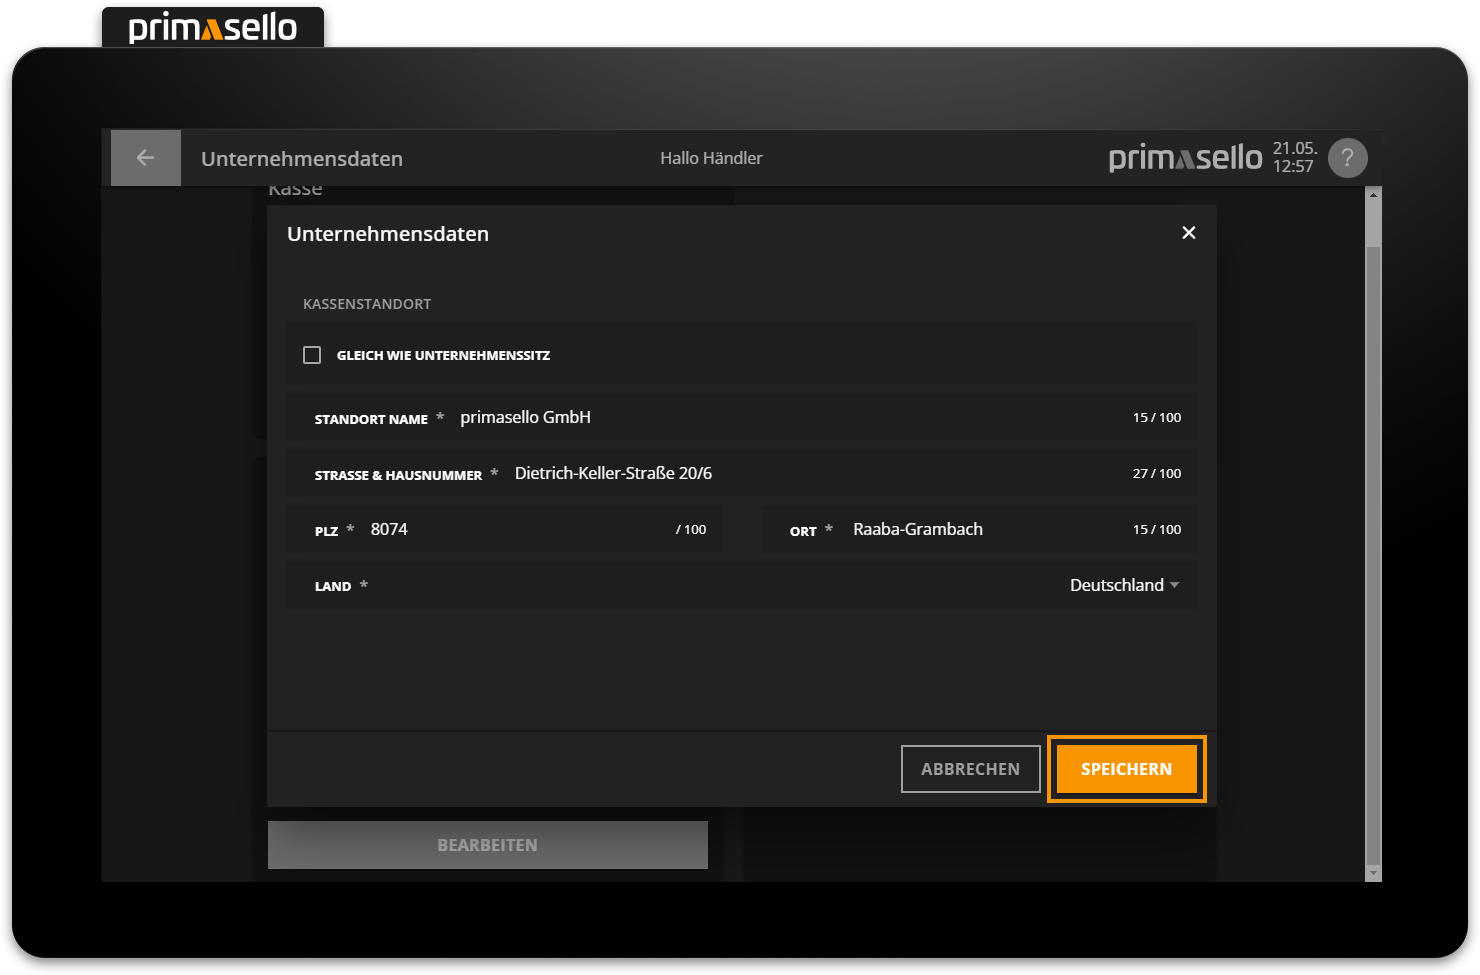Click the Unternehmensdaten title in header bar
Image resolution: width=1480 pixels, height=975 pixels.
(302, 159)
